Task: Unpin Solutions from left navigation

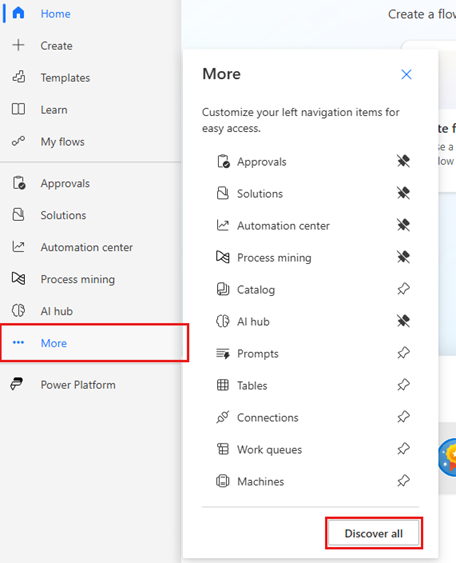Action: [x=403, y=193]
